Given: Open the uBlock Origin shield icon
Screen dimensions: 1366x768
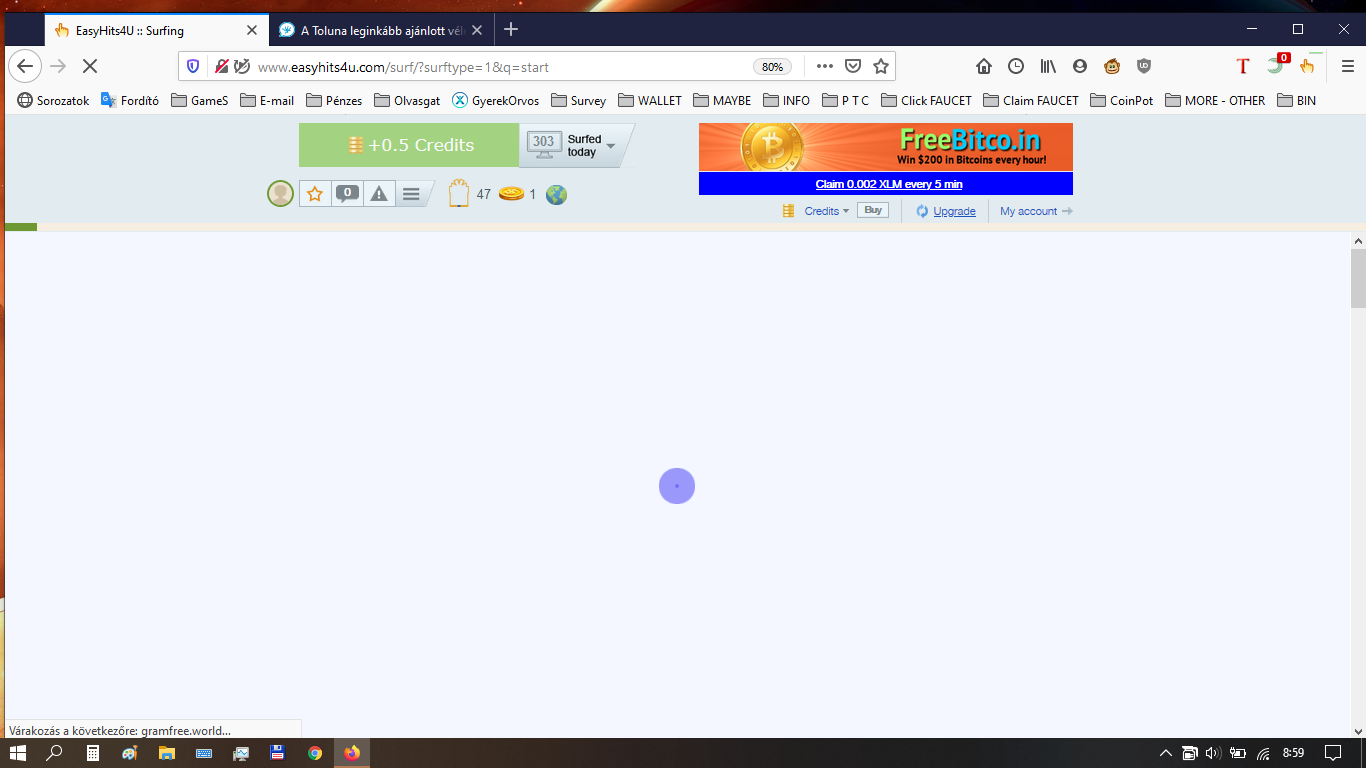Looking at the screenshot, I should pyautogui.click(x=1144, y=66).
